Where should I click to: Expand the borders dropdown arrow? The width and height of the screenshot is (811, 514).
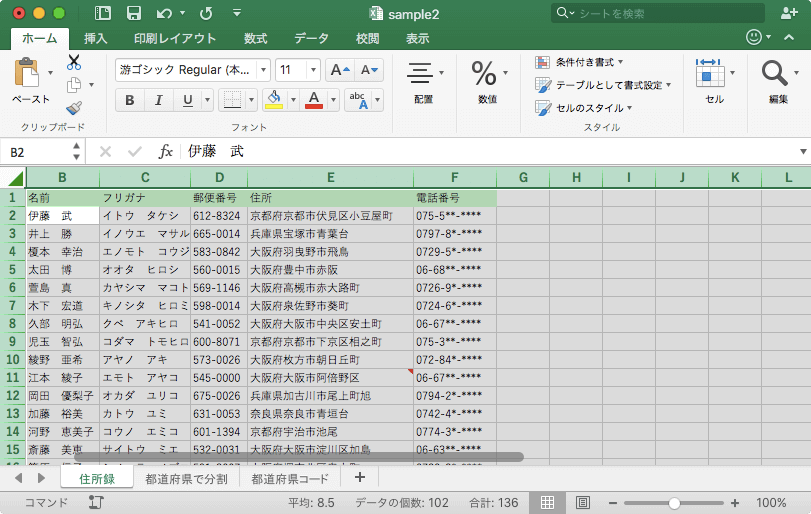pyautogui.click(x=251, y=100)
